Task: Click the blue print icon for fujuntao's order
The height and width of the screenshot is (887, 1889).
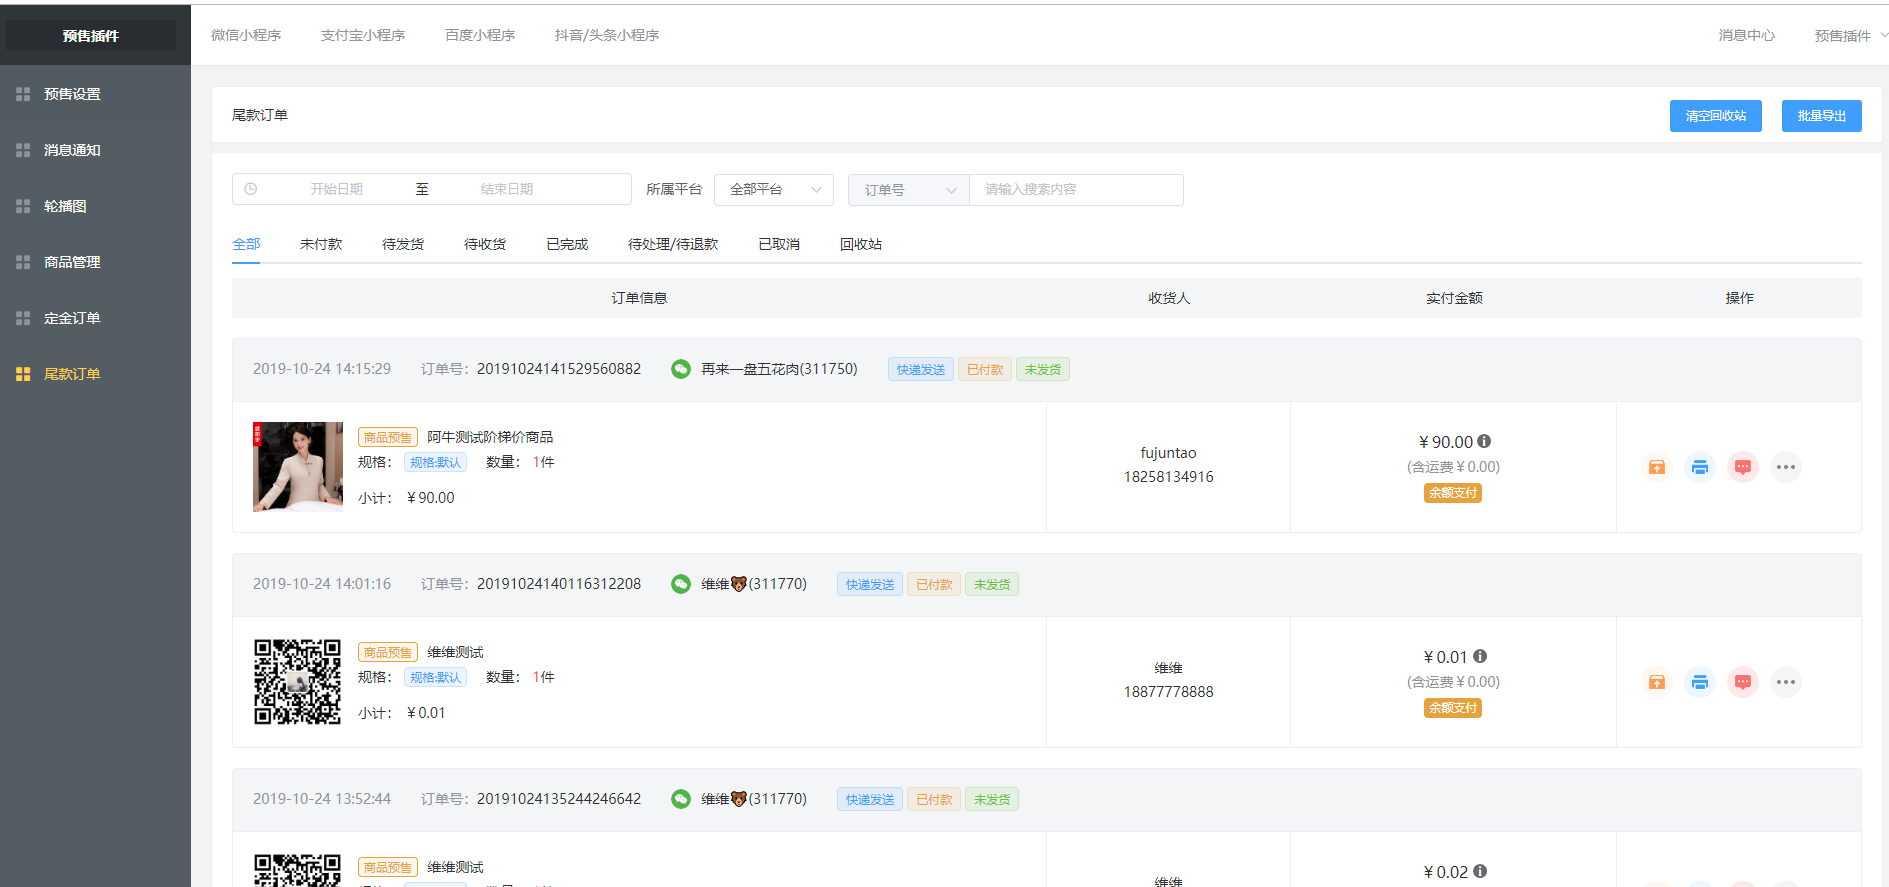Action: tap(1700, 467)
